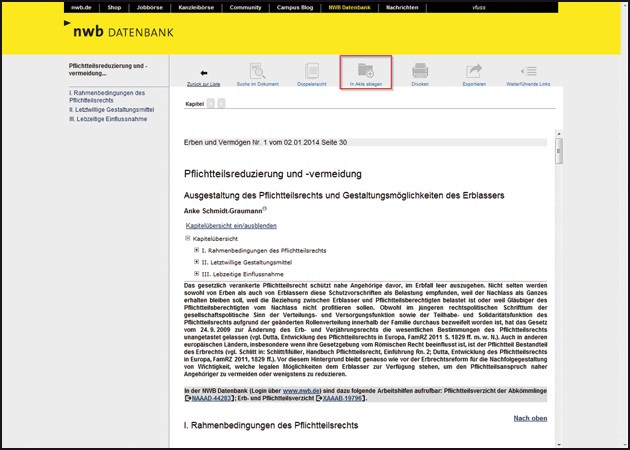
Task: Toggle 'Kapitelübersicht ein/ausblenden' link
Action: pyautogui.click(x=231, y=226)
